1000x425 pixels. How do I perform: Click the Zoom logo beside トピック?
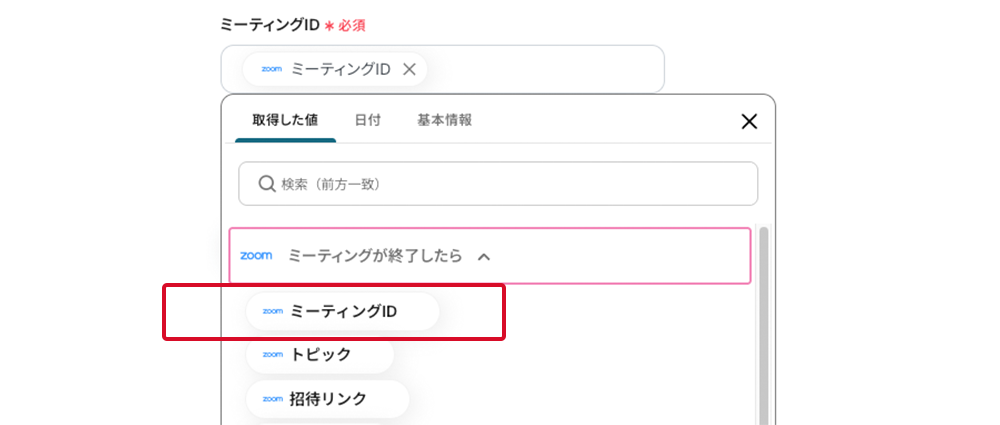click(x=272, y=354)
